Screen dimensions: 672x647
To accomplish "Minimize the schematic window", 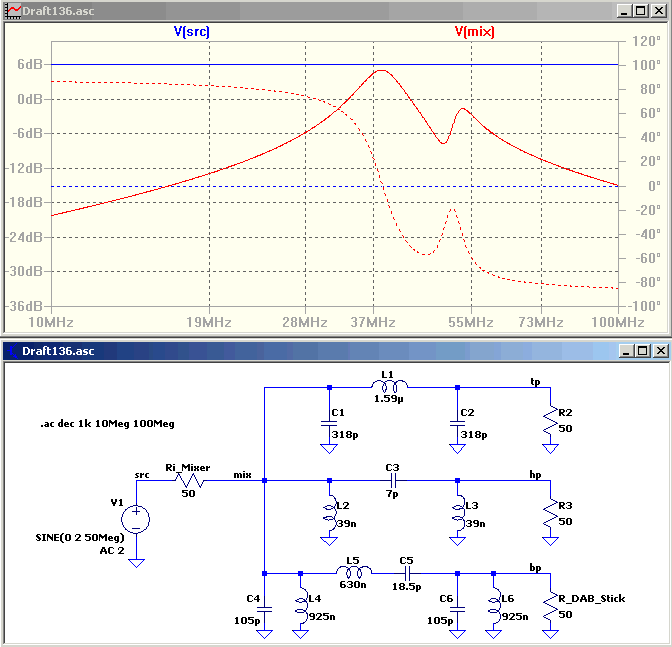I will 626,351.
